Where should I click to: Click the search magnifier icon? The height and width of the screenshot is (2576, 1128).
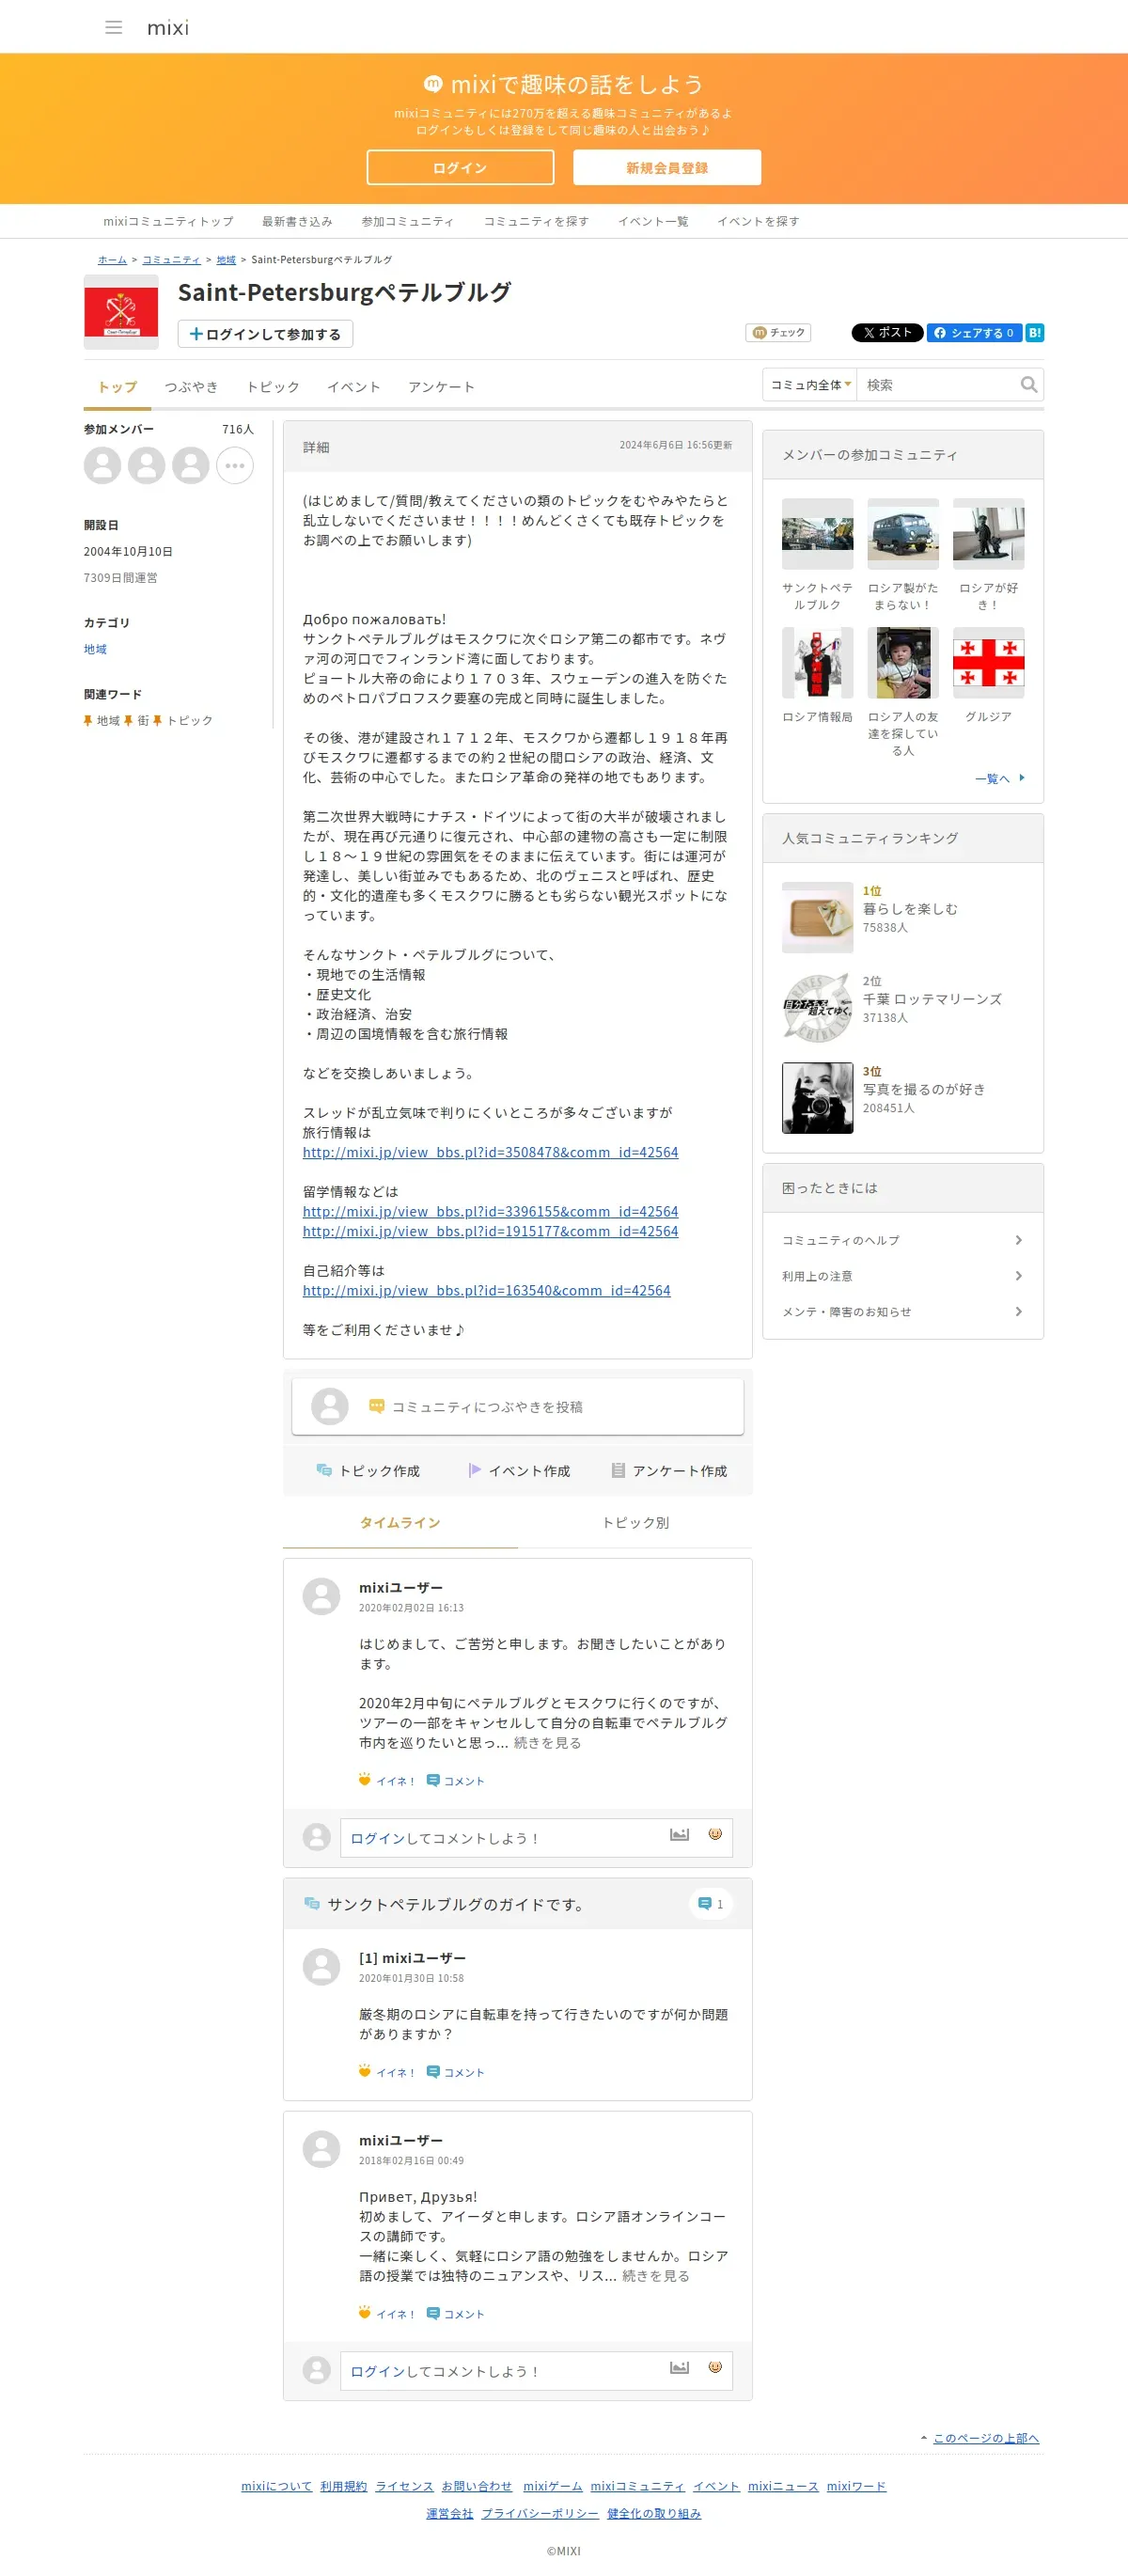1029,385
